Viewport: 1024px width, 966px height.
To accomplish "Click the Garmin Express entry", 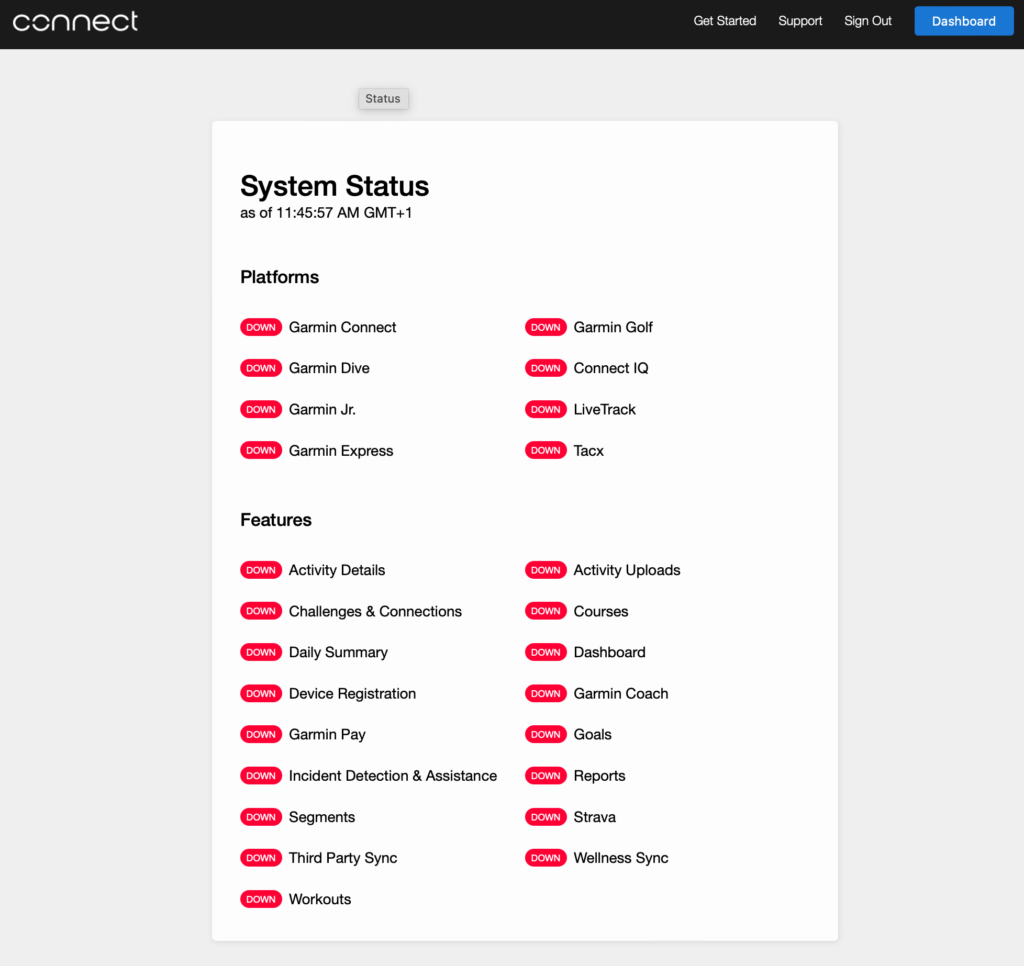I will 341,450.
